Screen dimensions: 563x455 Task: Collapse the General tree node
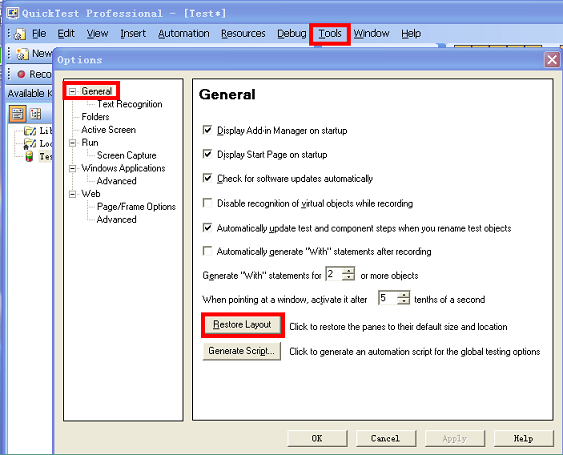73,92
